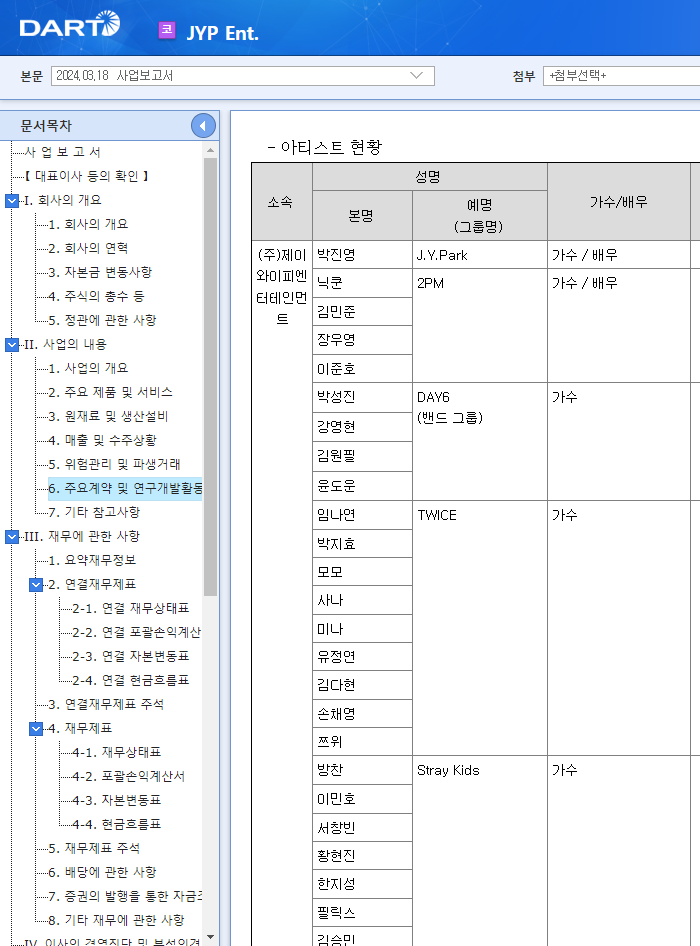Collapse the I. 회사의 개요 tree node

pos(12,200)
